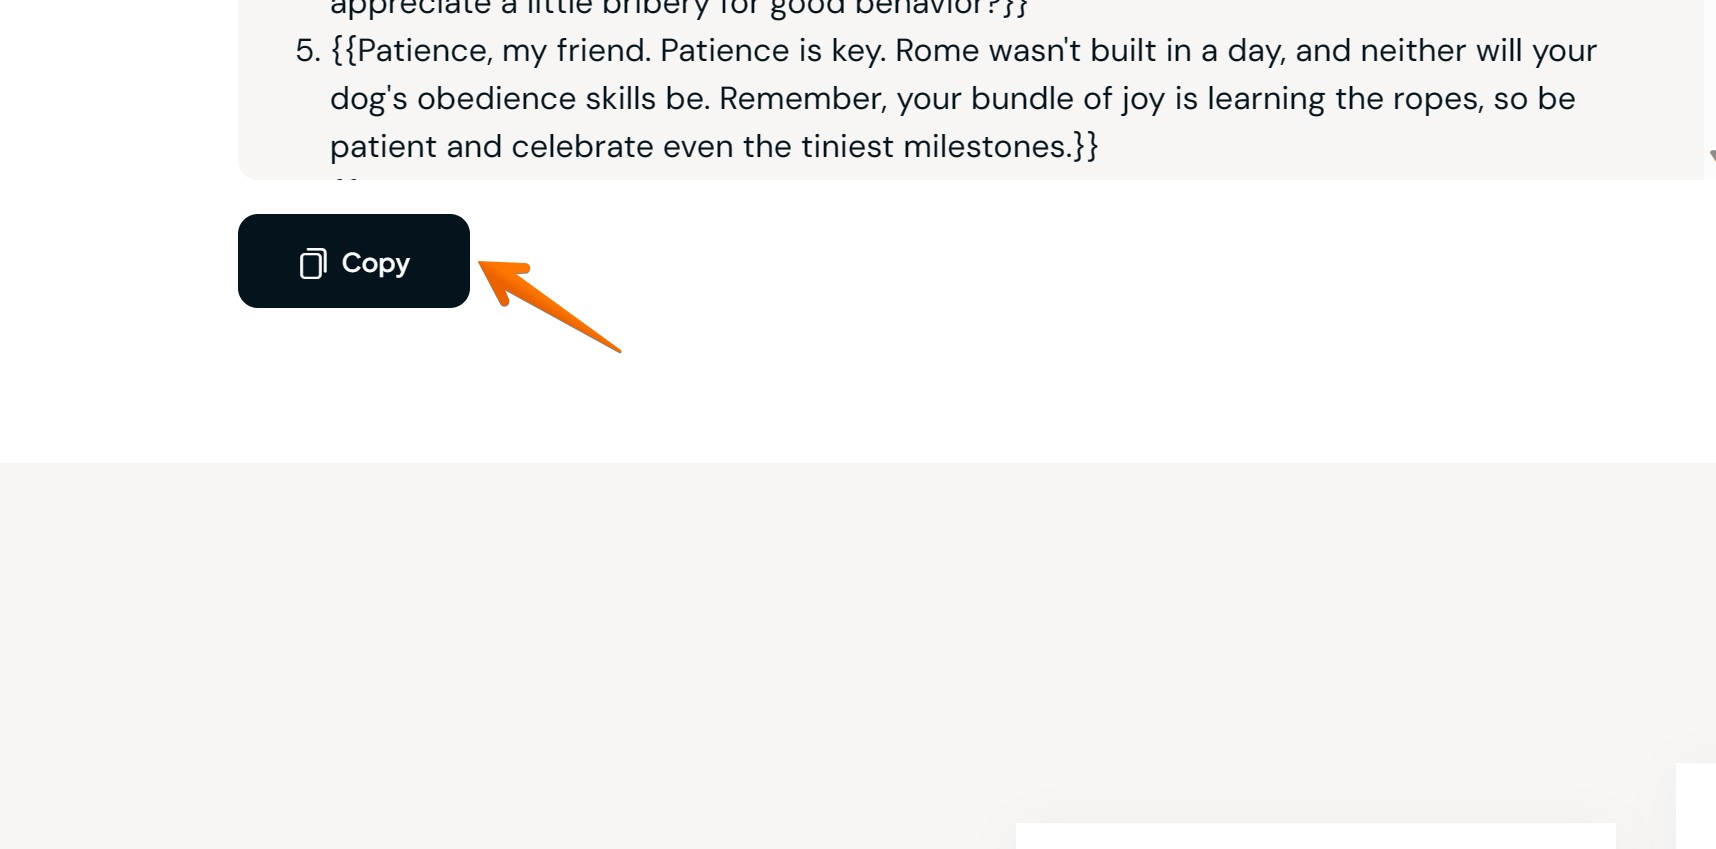The width and height of the screenshot is (1716, 849).
Task: Click the Copy button
Action: (x=354, y=261)
